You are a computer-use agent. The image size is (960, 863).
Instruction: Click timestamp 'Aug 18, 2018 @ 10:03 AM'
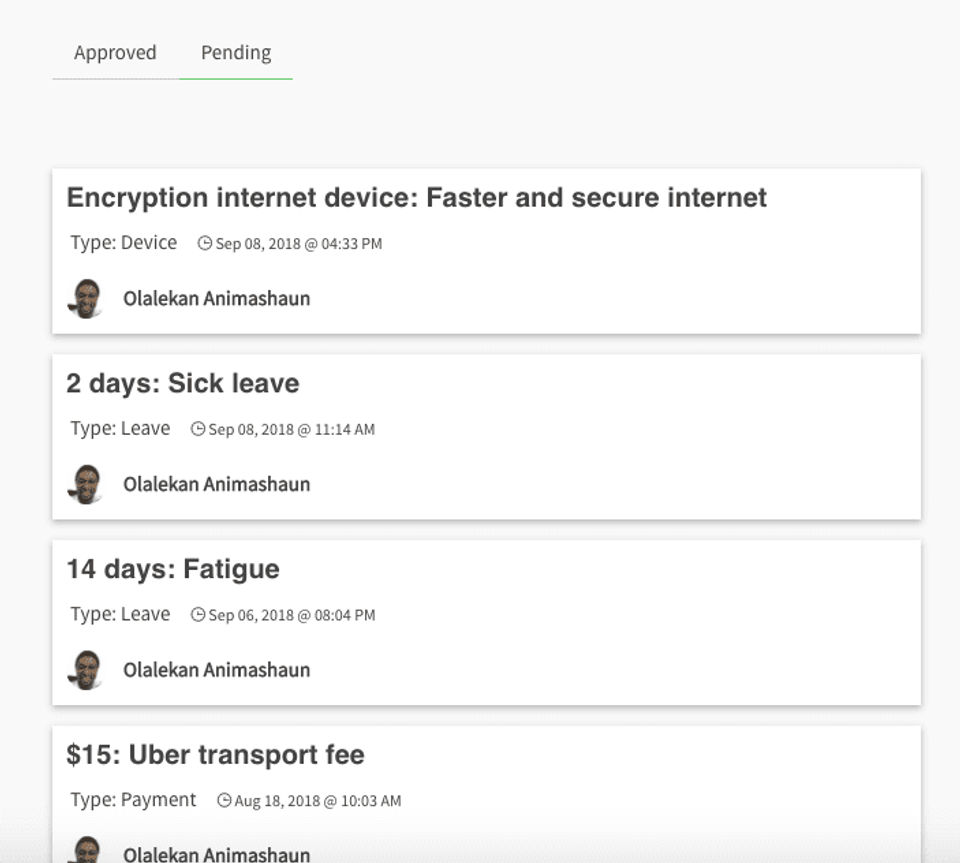point(318,801)
